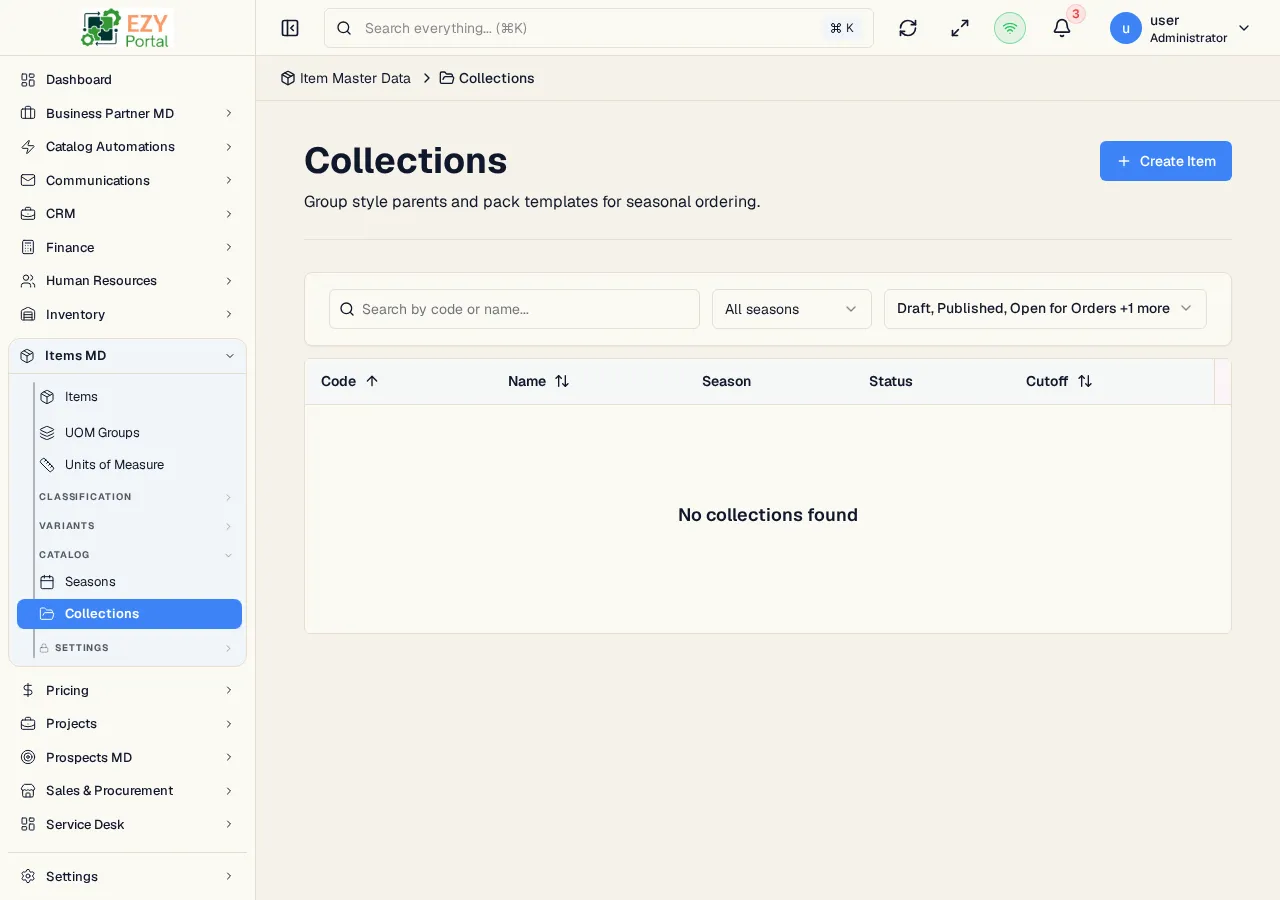Select the Collections submenu entry
The height and width of the screenshot is (900, 1280).
129,614
